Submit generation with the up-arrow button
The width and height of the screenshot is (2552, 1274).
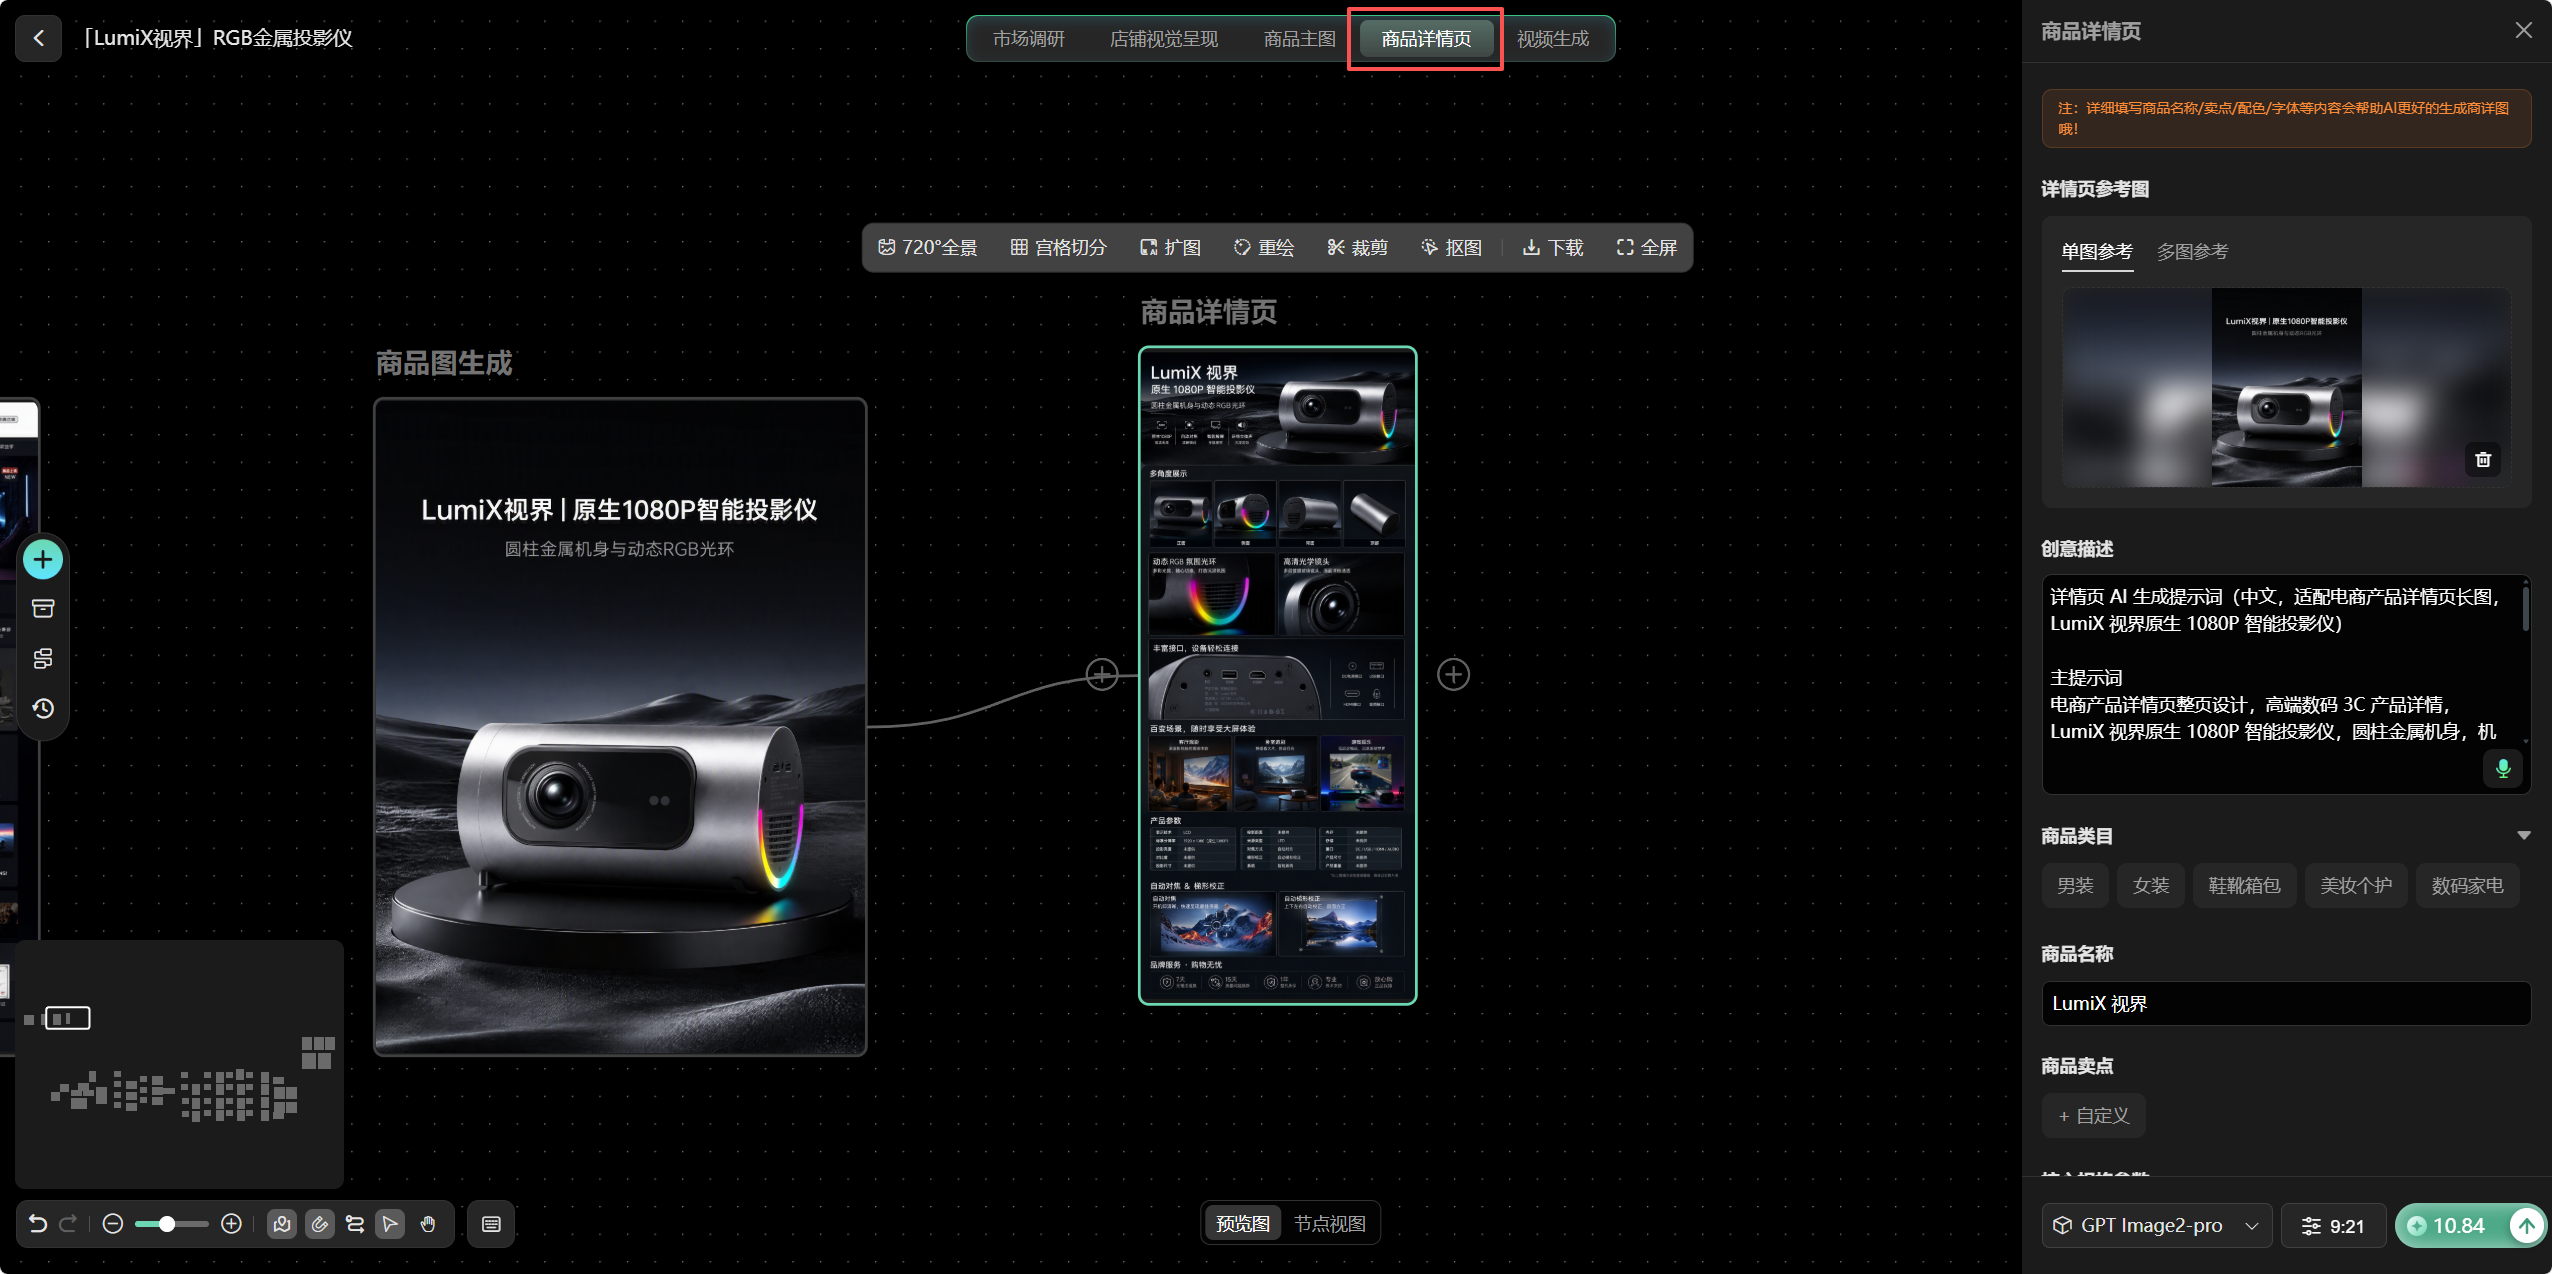click(2527, 1225)
